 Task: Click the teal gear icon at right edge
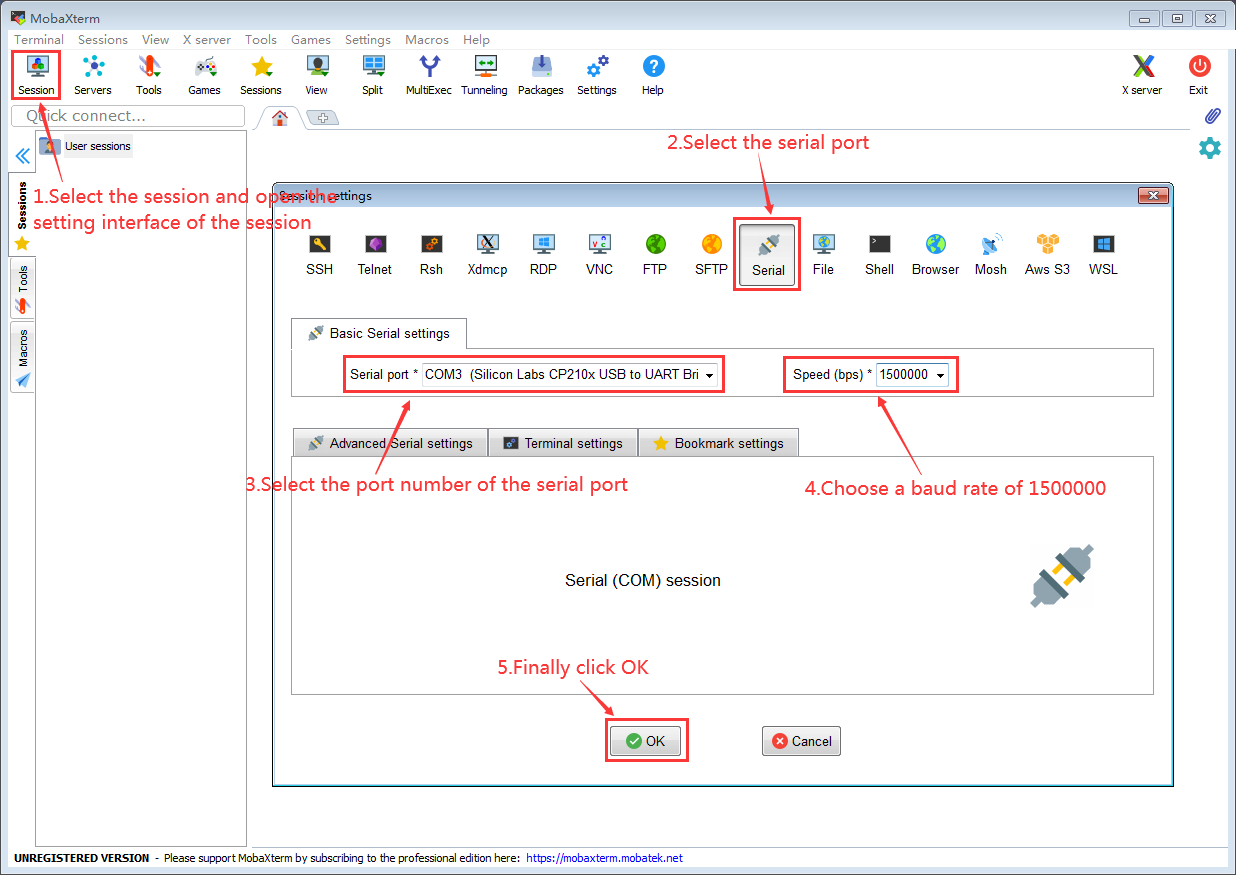click(x=1210, y=148)
